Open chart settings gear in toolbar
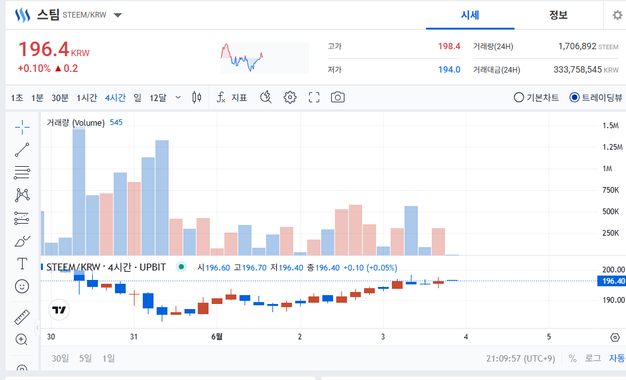The height and width of the screenshot is (380, 626). (290, 97)
